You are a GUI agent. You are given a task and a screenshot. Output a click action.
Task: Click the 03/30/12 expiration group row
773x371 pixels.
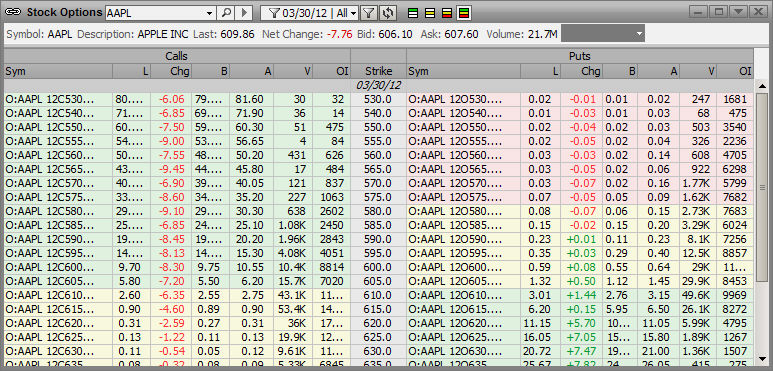point(378,85)
